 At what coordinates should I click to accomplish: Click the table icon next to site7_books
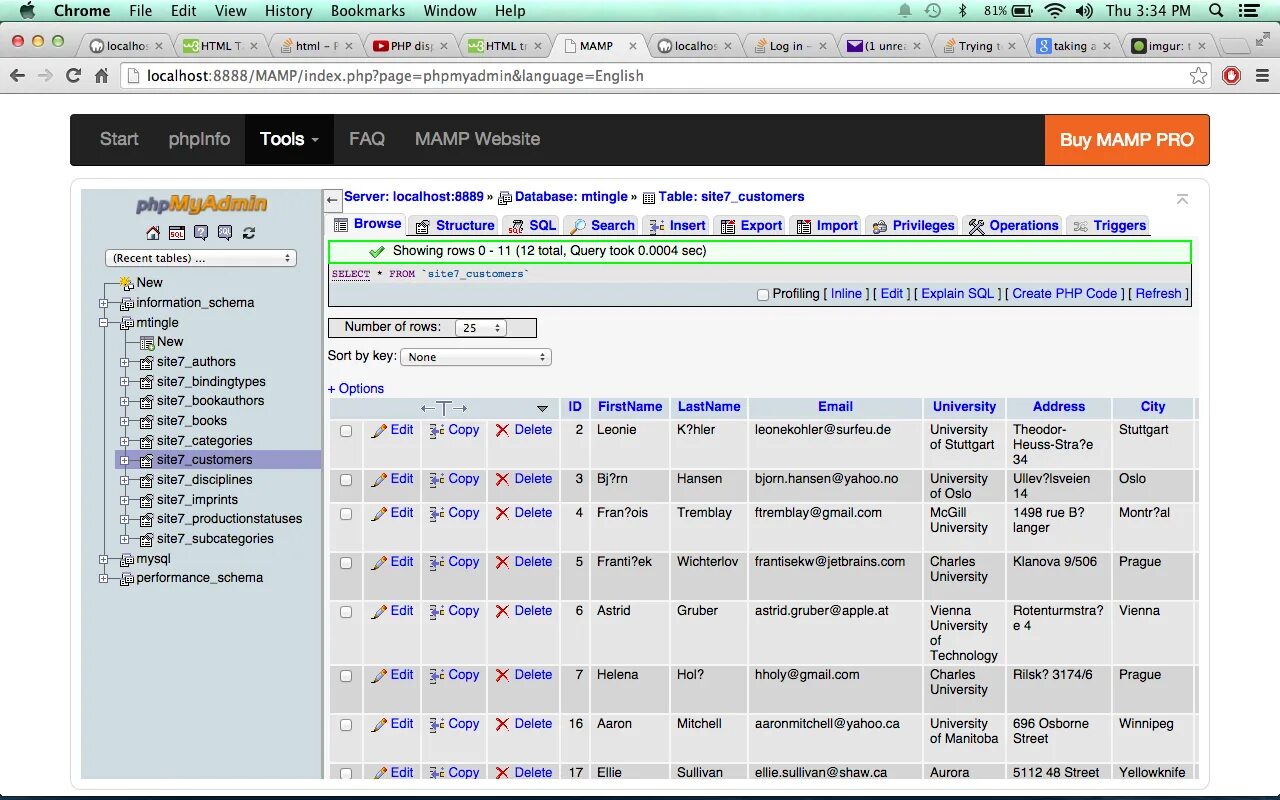pos(147,421)
